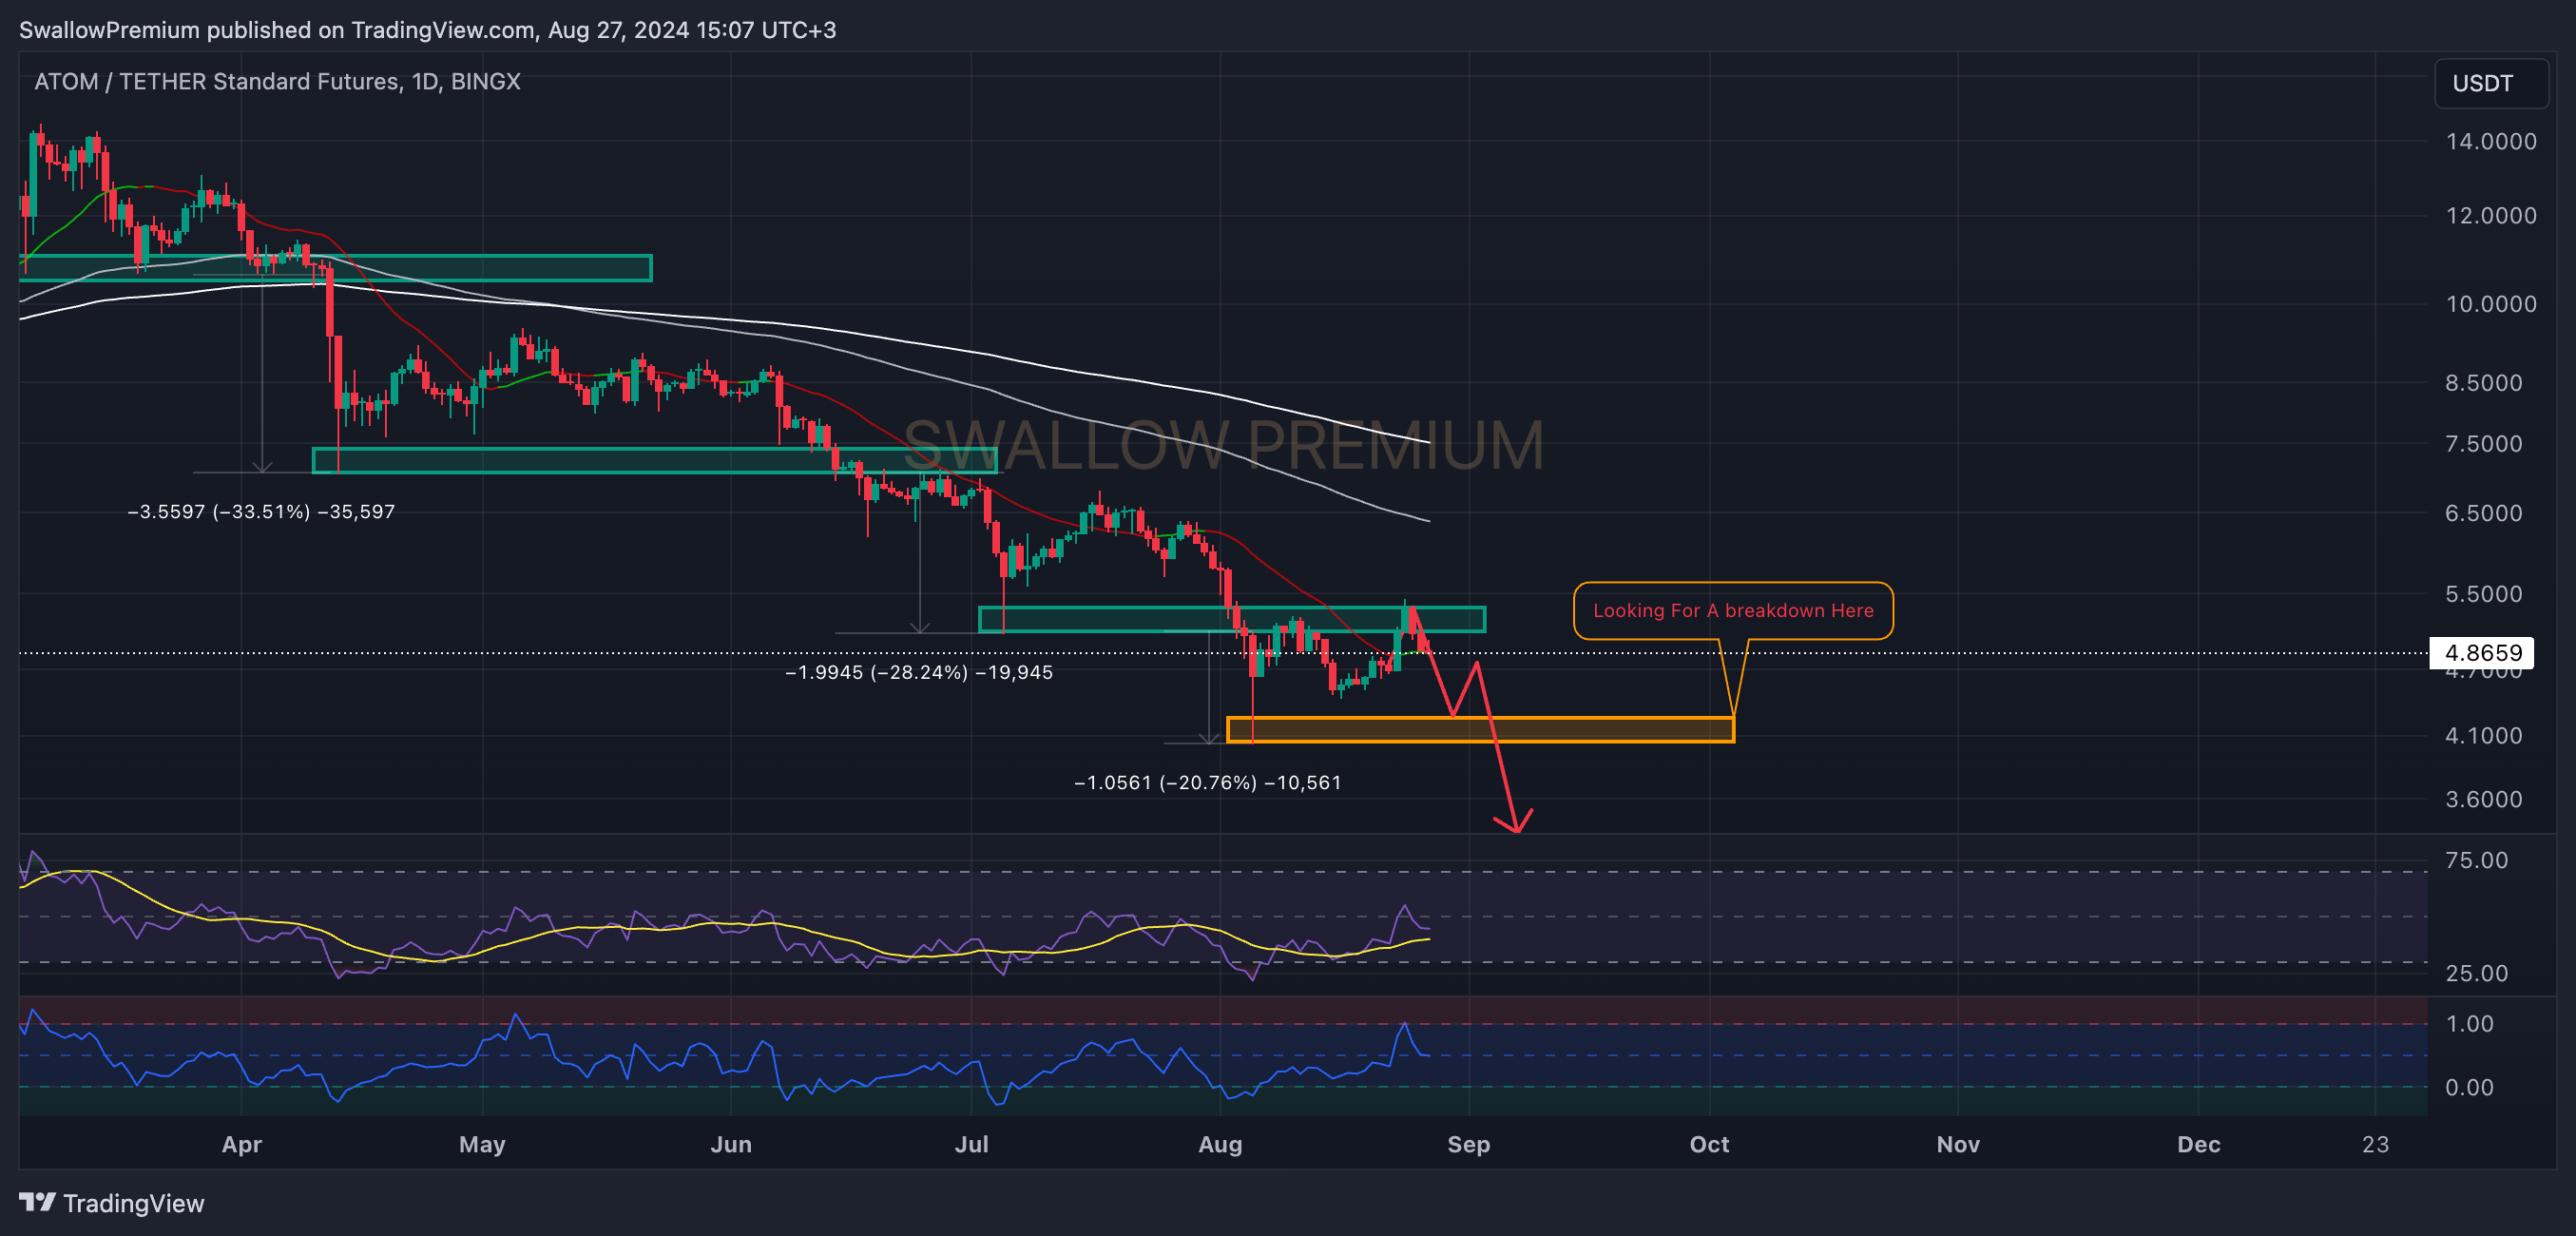The image size is (2576, 1236).
Task: Click the Jun label on time axis
Action: pos(731,1145)
